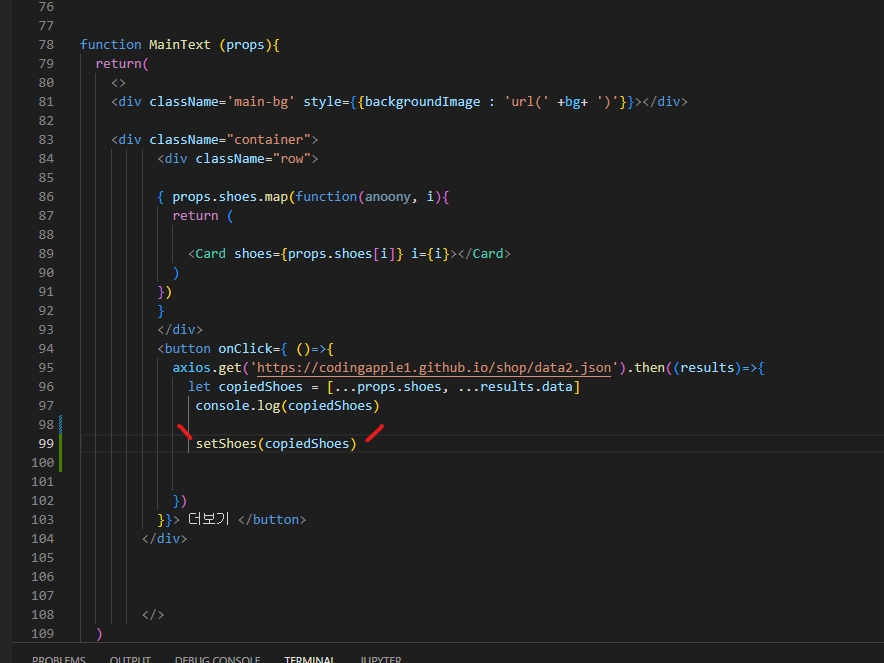884x663 pixels.
Task: Click line number 86 in the gutter
Action: (46, 197)
